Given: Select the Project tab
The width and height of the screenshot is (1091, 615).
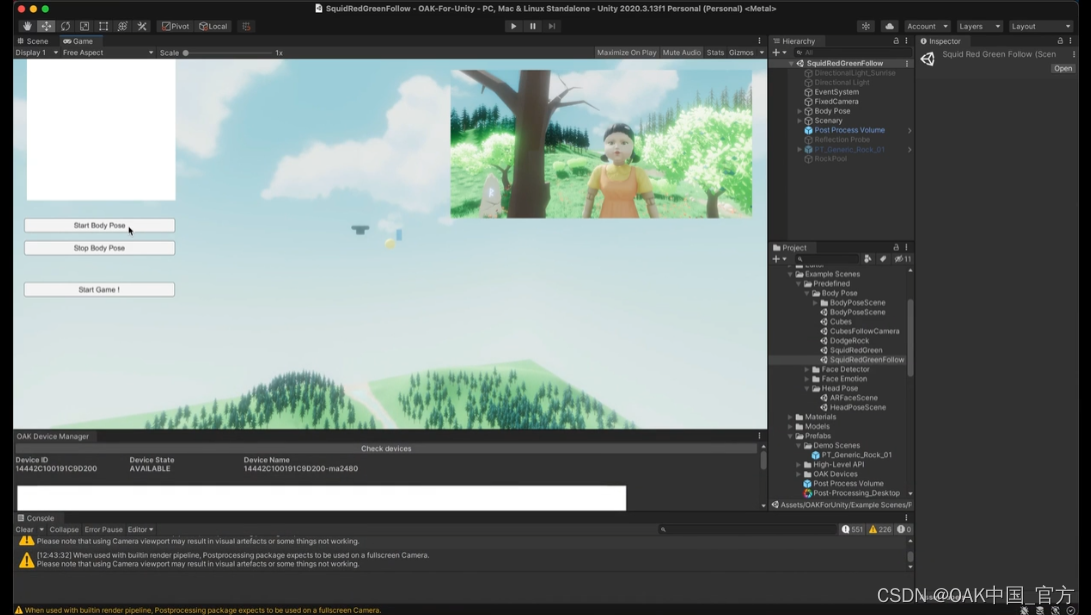Looking at the screenshot, I should (x=790, y=248).
